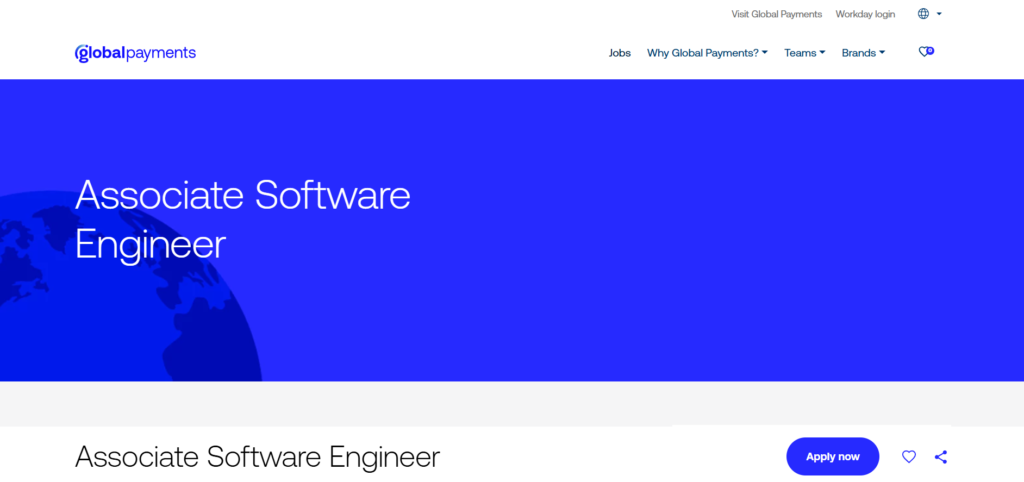
Task: Click the saved jobs heart in navigation
Action: click(924, 53)
